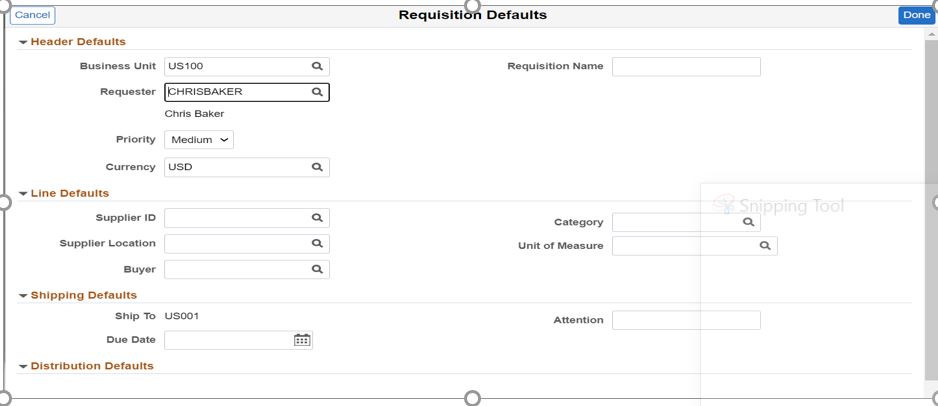The image size is (938, 406).
Task: Focus the Attention input field
Action: click(686, 320)
